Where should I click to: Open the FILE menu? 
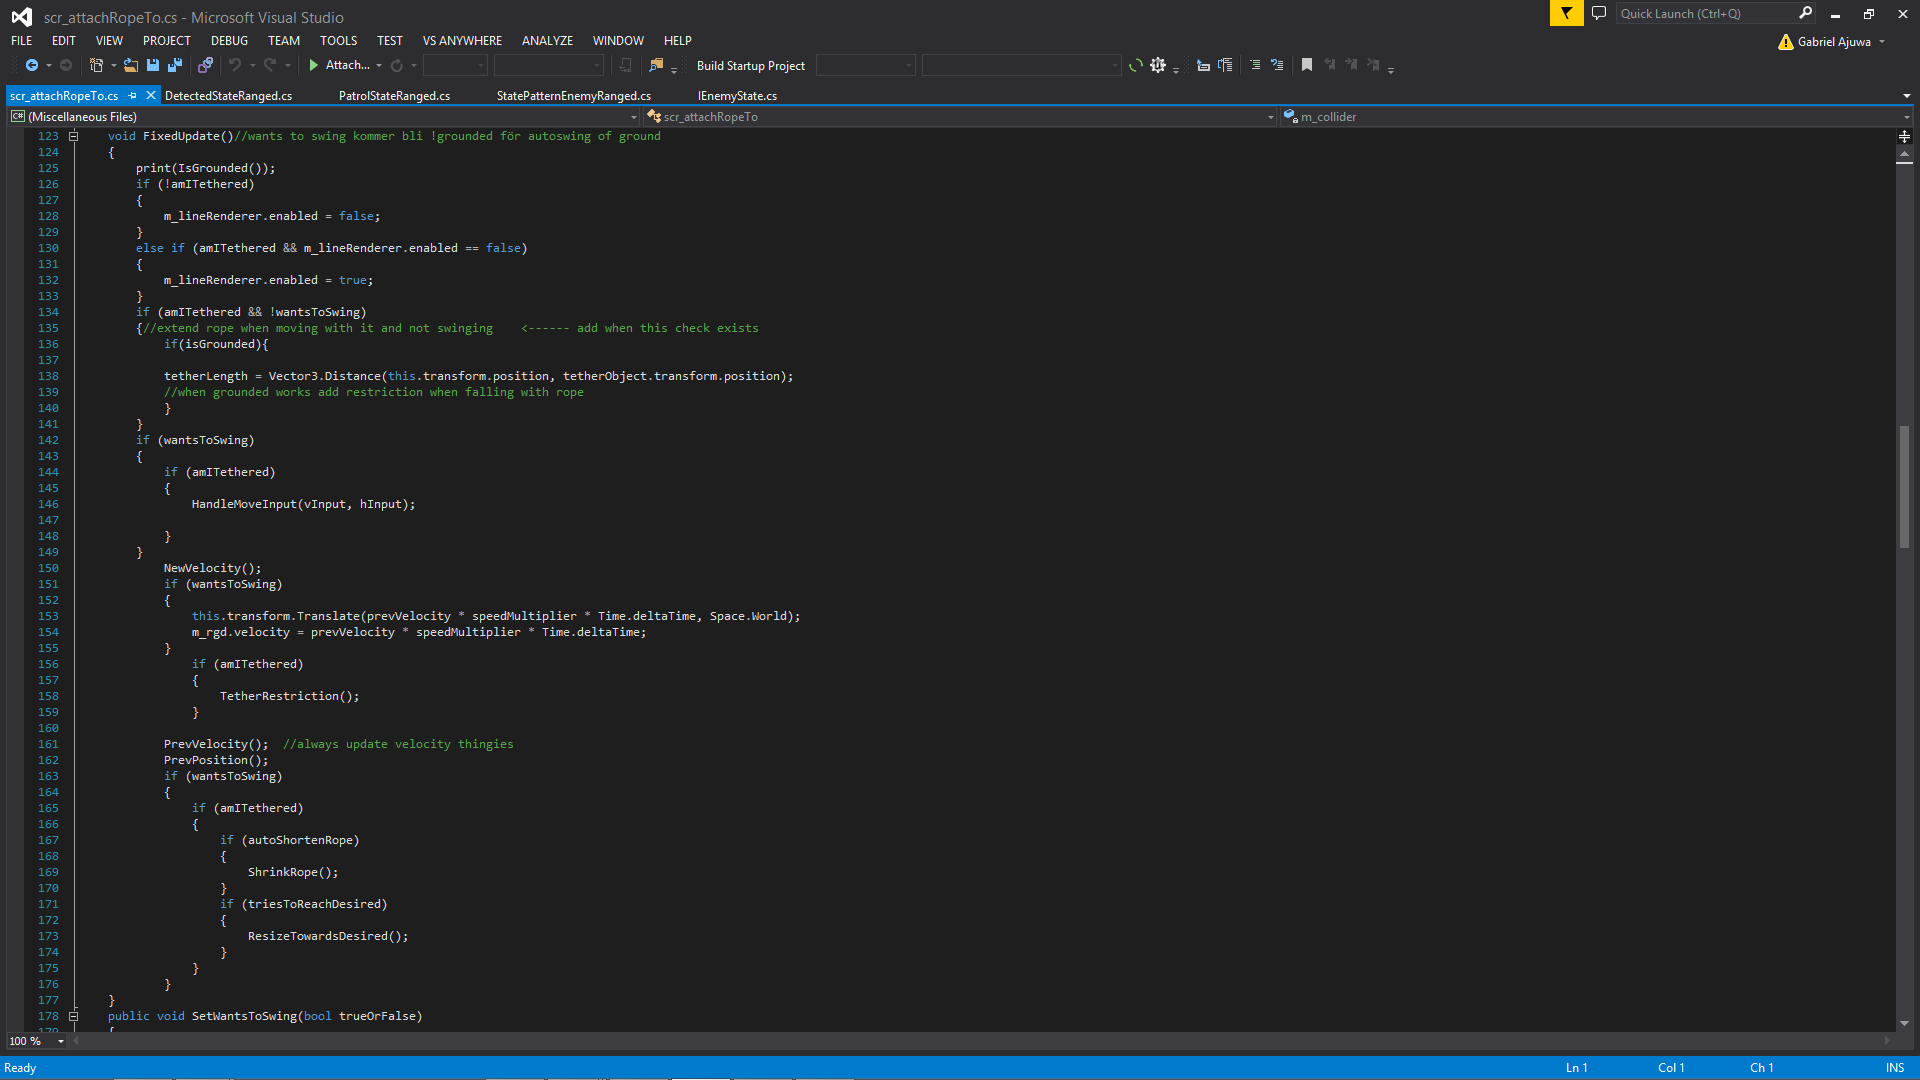21,41
